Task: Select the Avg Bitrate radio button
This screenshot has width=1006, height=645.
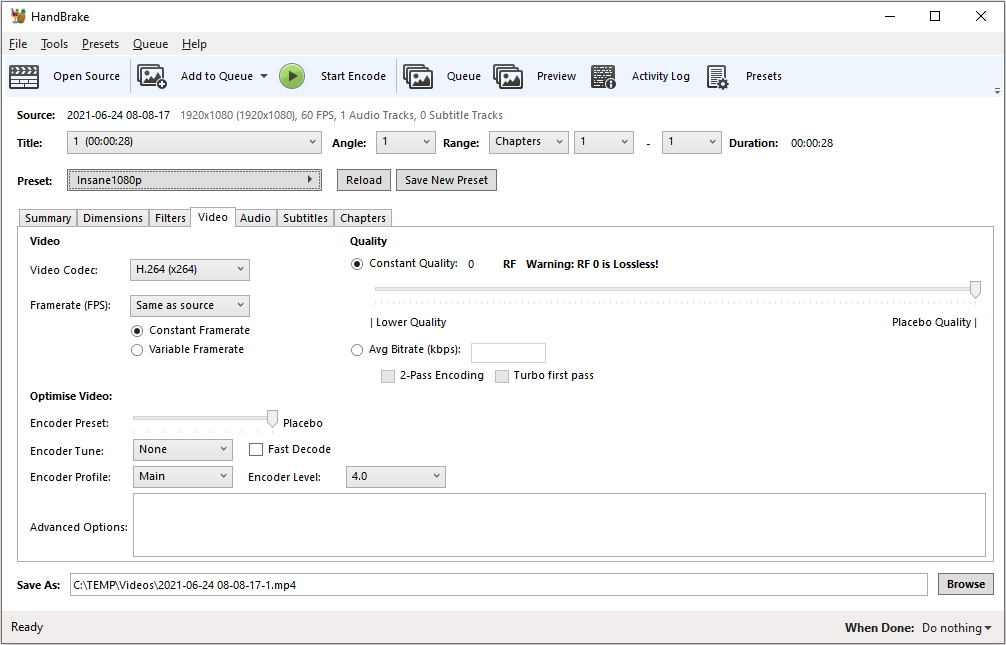Action: (357, 350)
